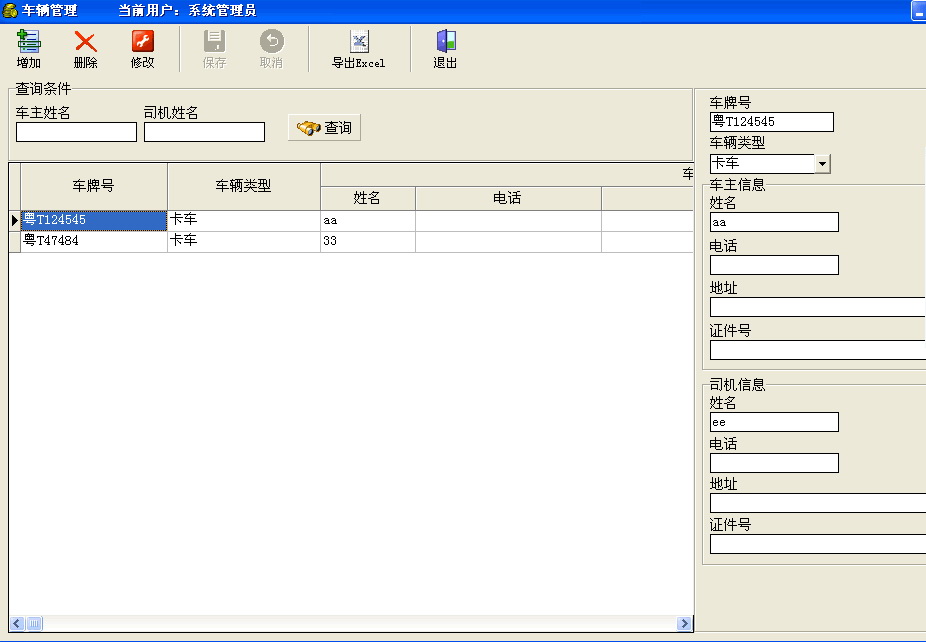Click the 车辆管理 title bar icon

tap(8, 8)
